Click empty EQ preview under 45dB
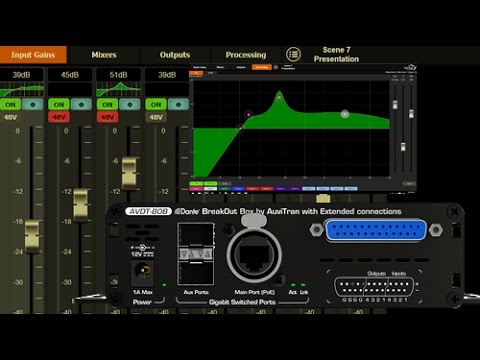Viewport: 480px width, 360px height. (70, 89)
